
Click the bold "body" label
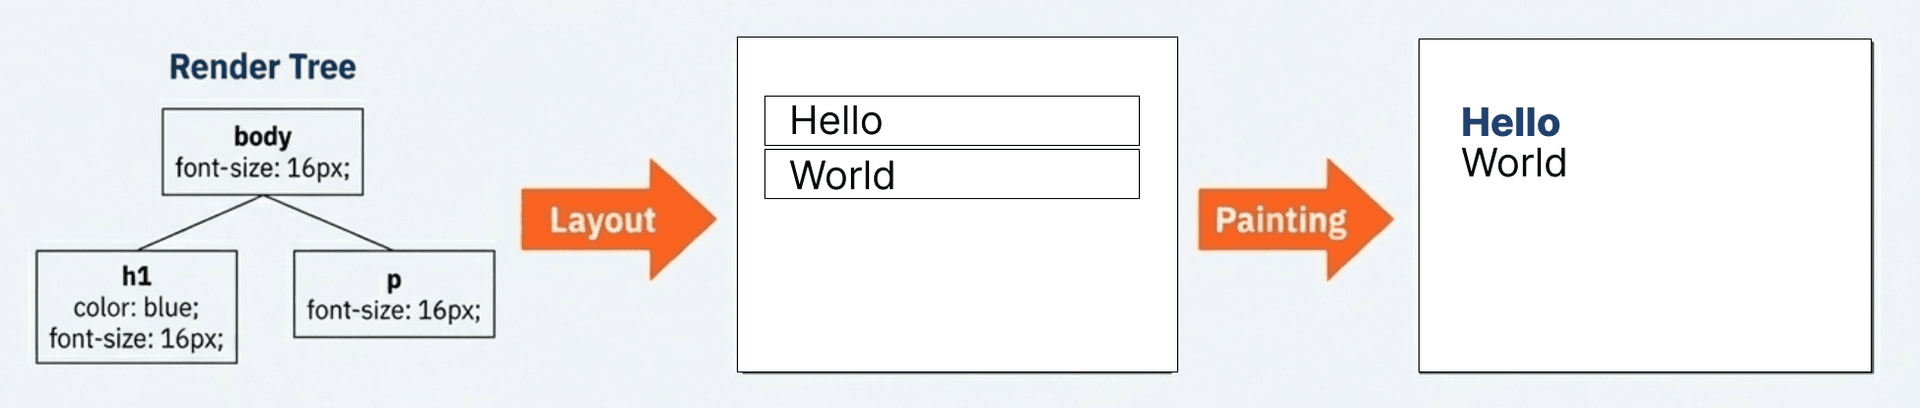(x=262, y=136)
